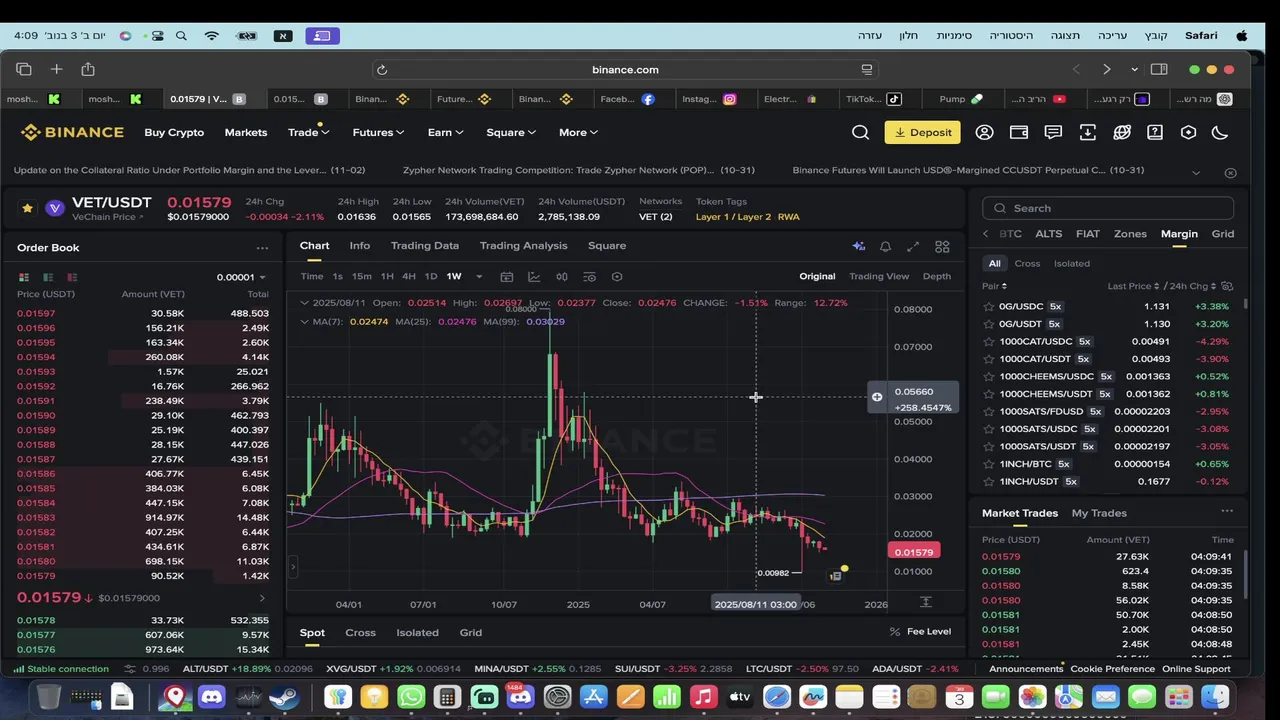Select the Zones market tab
Viewport: 1280px width, 720px height.
(1130, 234)
